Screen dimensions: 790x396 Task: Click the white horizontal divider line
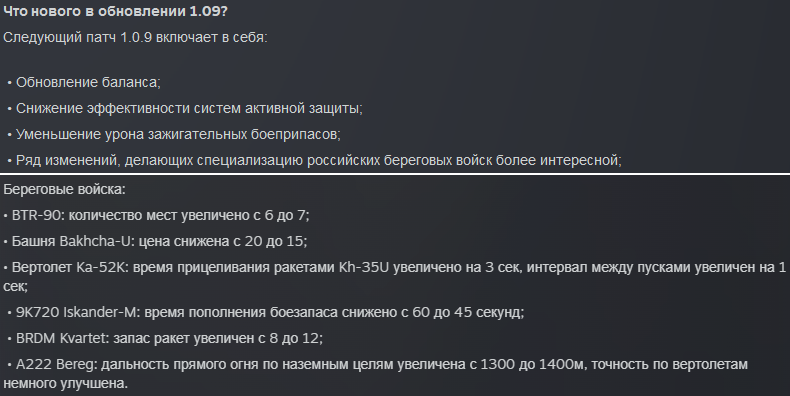coord(395,174)
